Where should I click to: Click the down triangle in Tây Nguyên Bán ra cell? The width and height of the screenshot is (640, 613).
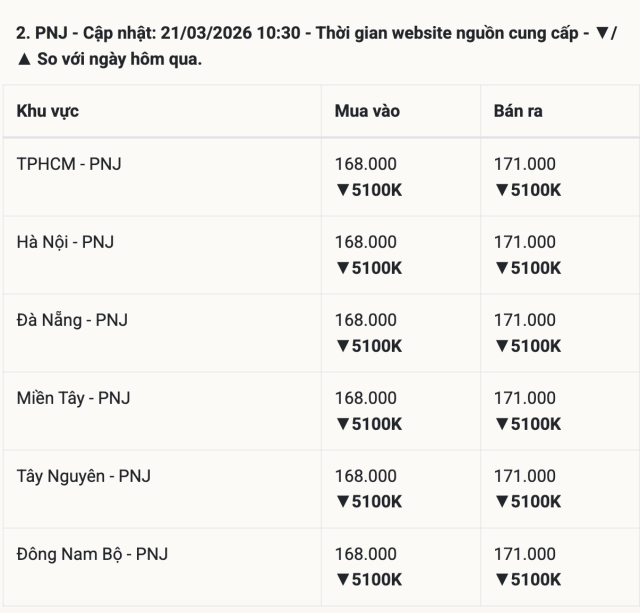coord(501,502)
